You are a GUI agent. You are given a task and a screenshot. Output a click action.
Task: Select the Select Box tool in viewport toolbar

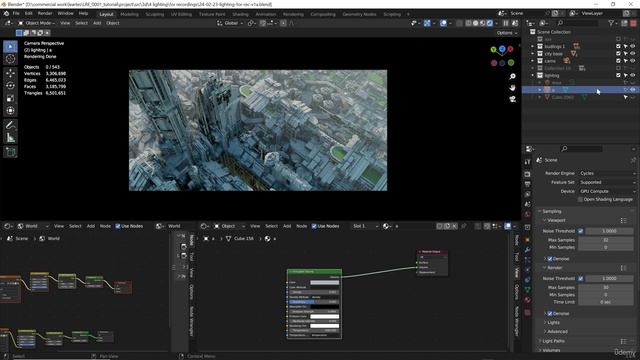[10, 47]
